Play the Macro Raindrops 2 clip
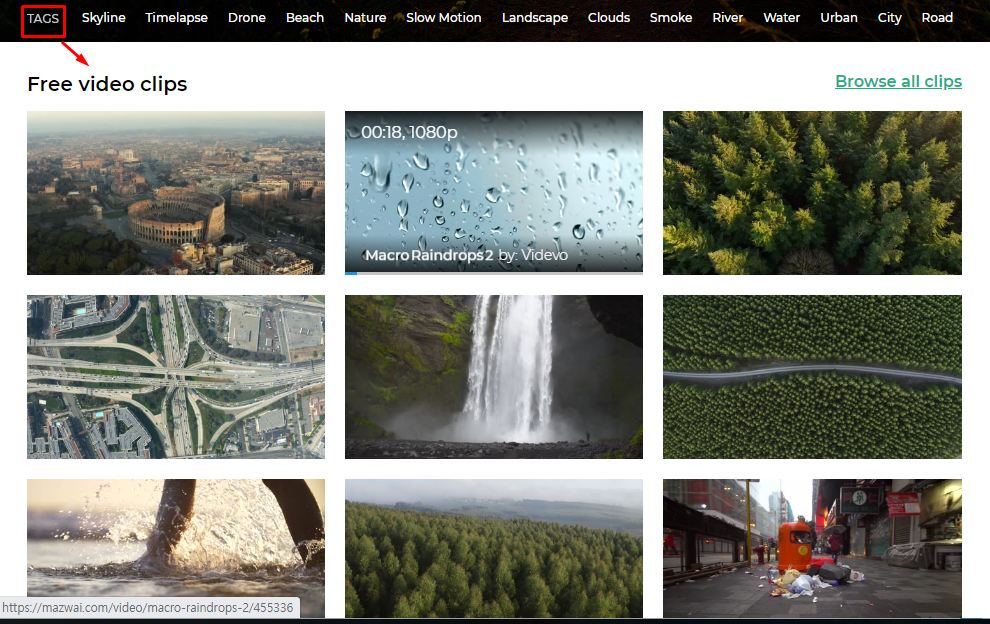The image size is (990, 624). (494, 193)
